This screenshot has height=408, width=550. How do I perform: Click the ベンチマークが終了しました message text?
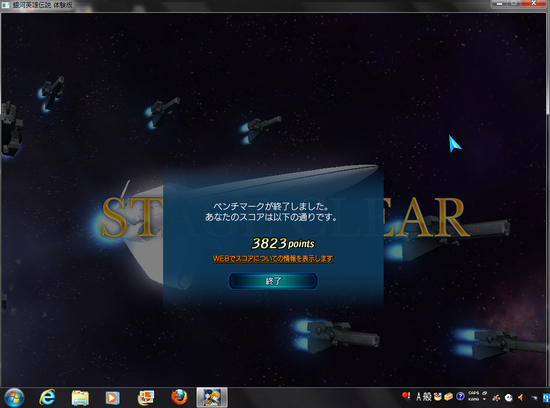click(271, 206)
